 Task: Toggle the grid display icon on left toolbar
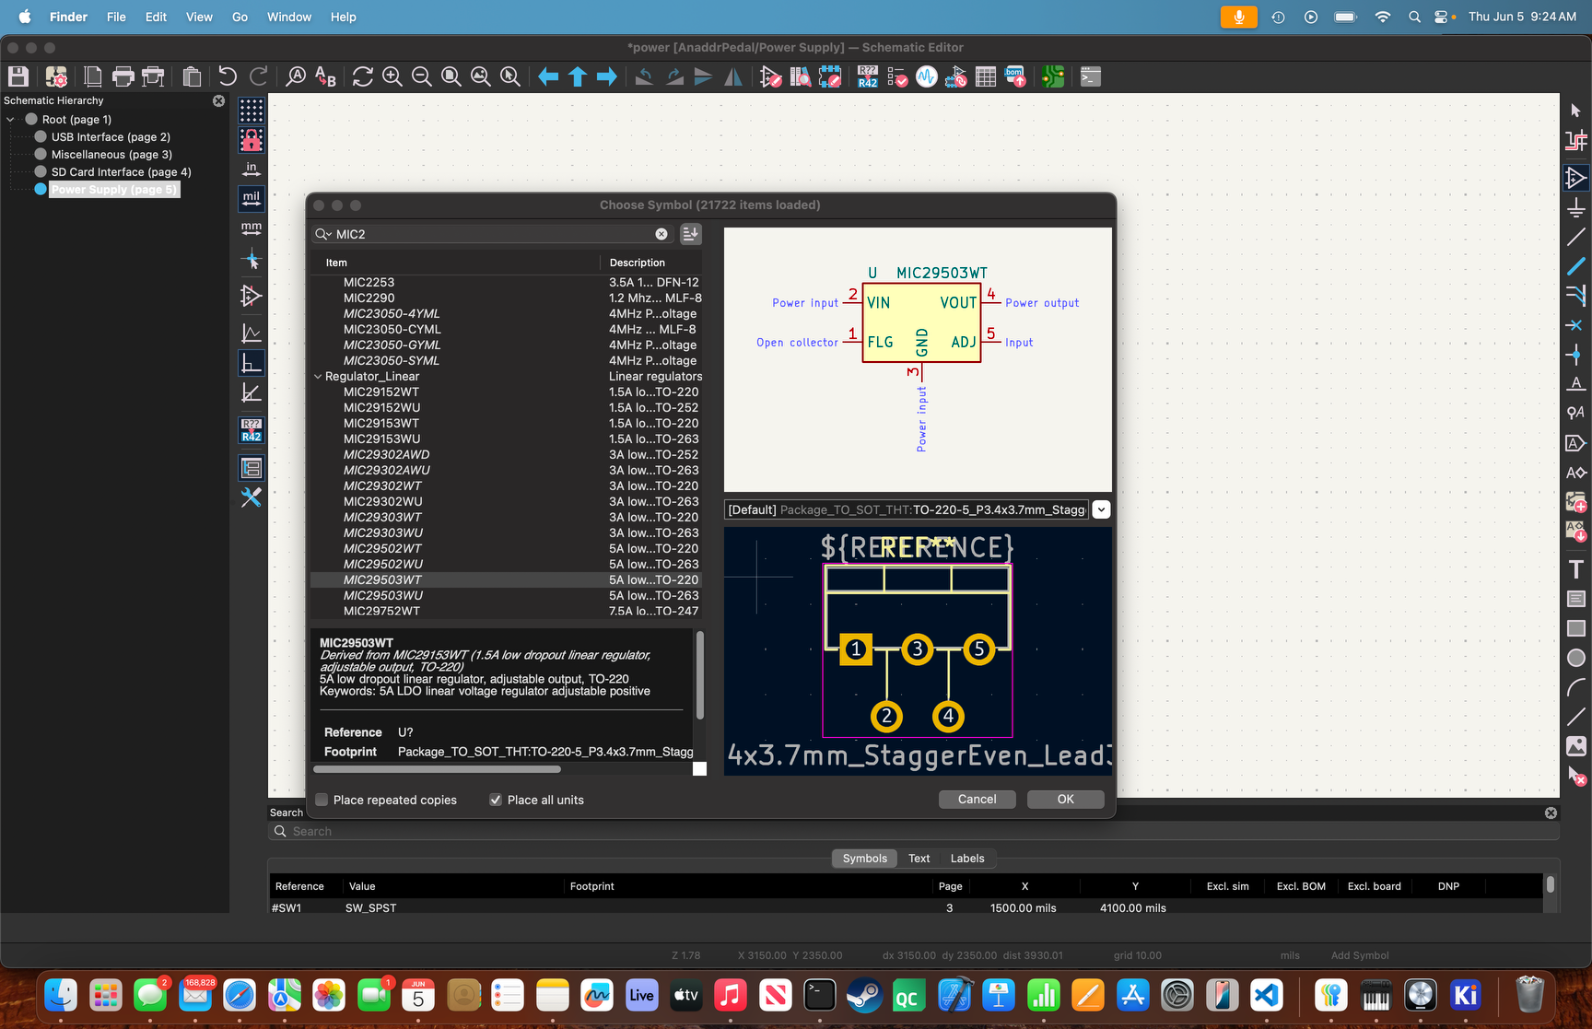251,110
